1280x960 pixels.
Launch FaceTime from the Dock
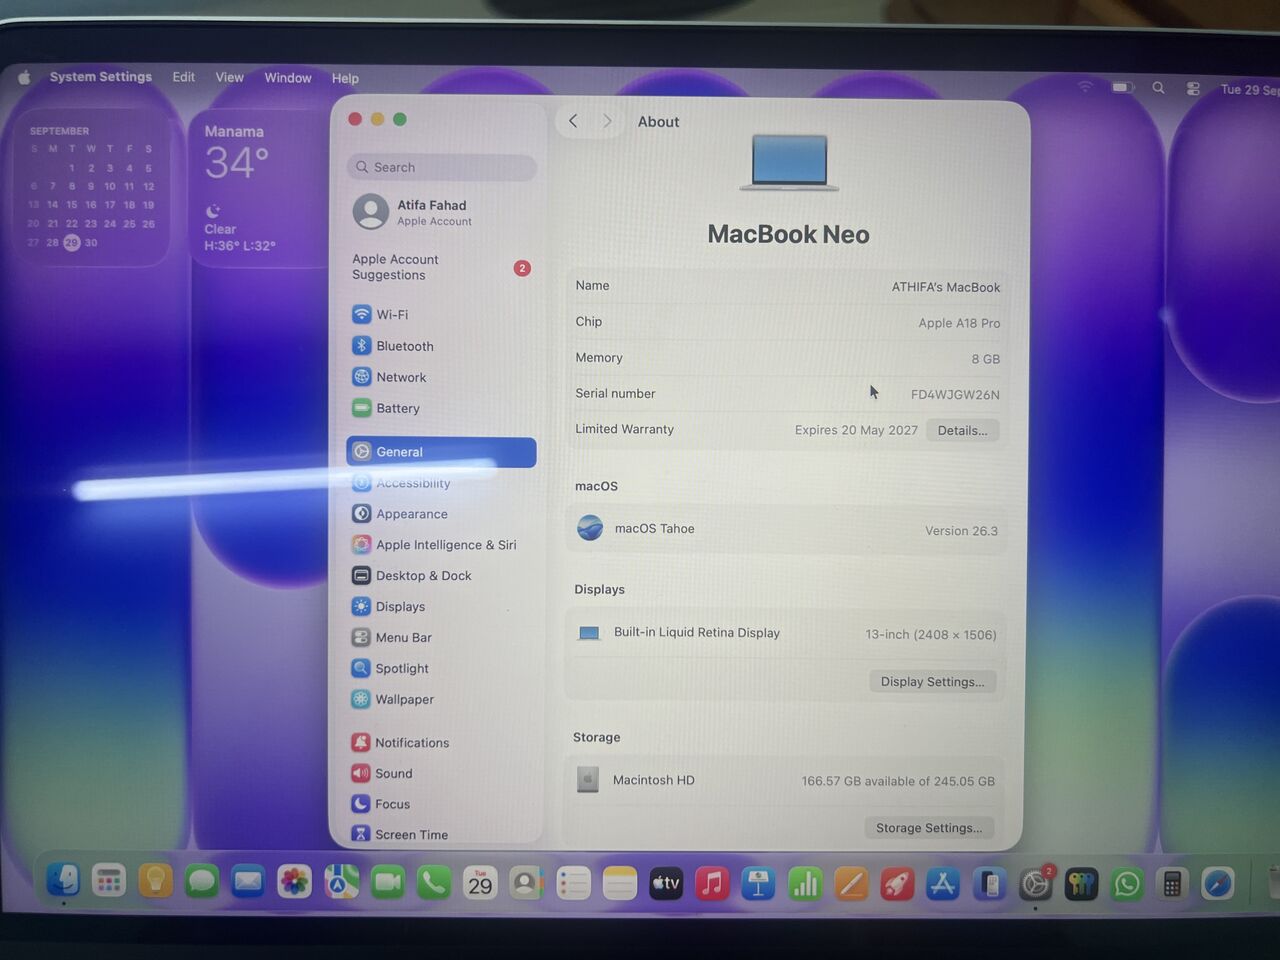387,882
